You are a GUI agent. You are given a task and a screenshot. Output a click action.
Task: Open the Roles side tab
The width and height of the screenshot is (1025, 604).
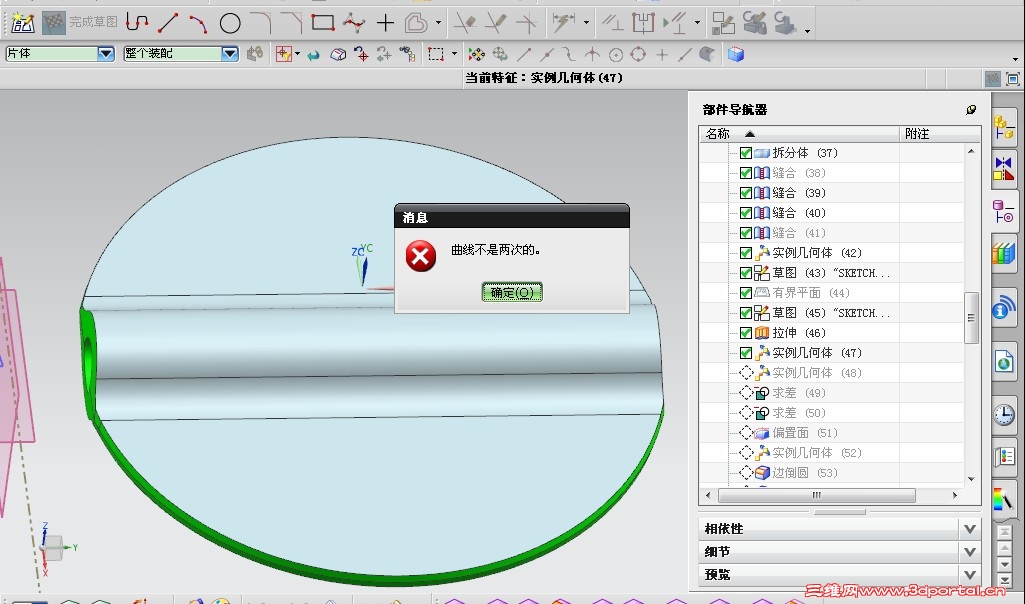coord(1004,456)
